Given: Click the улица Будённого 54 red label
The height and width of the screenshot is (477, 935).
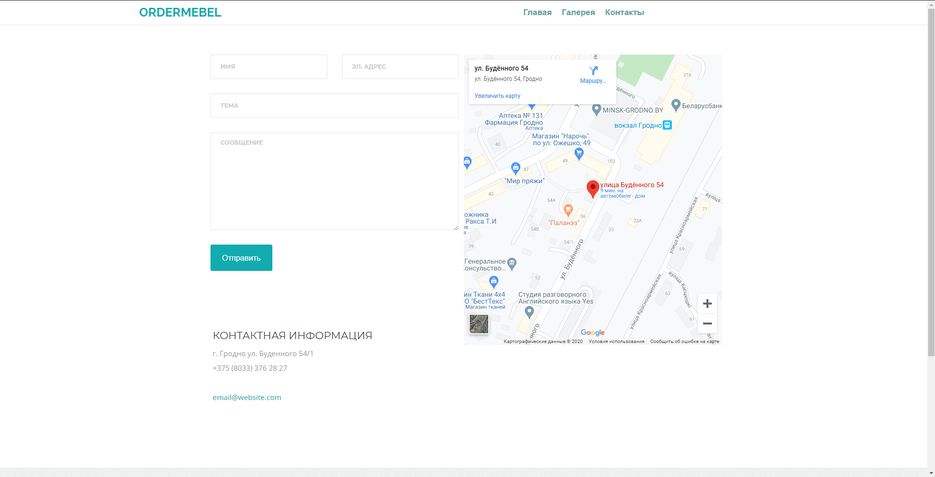Looking at the screenshot, I should tap(632, 185).
